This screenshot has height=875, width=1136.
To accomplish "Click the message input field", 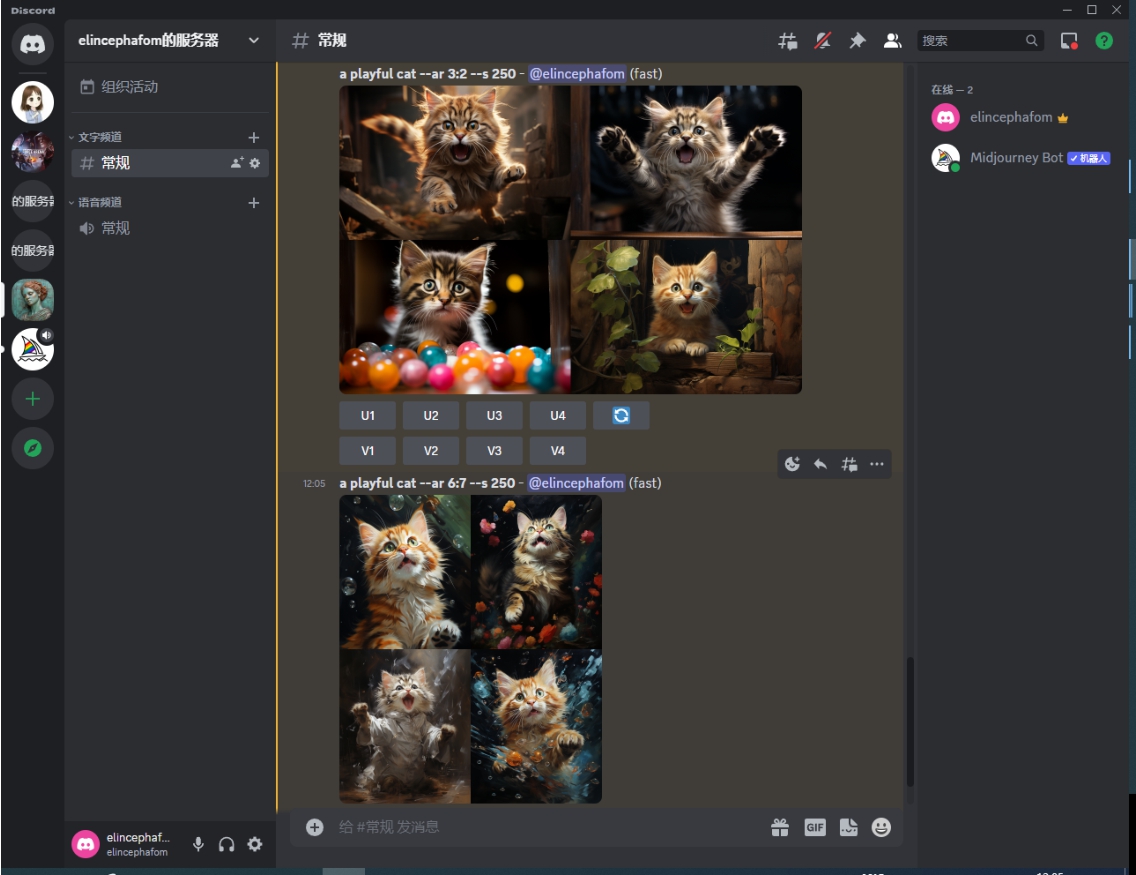I will tap(540, 827).
